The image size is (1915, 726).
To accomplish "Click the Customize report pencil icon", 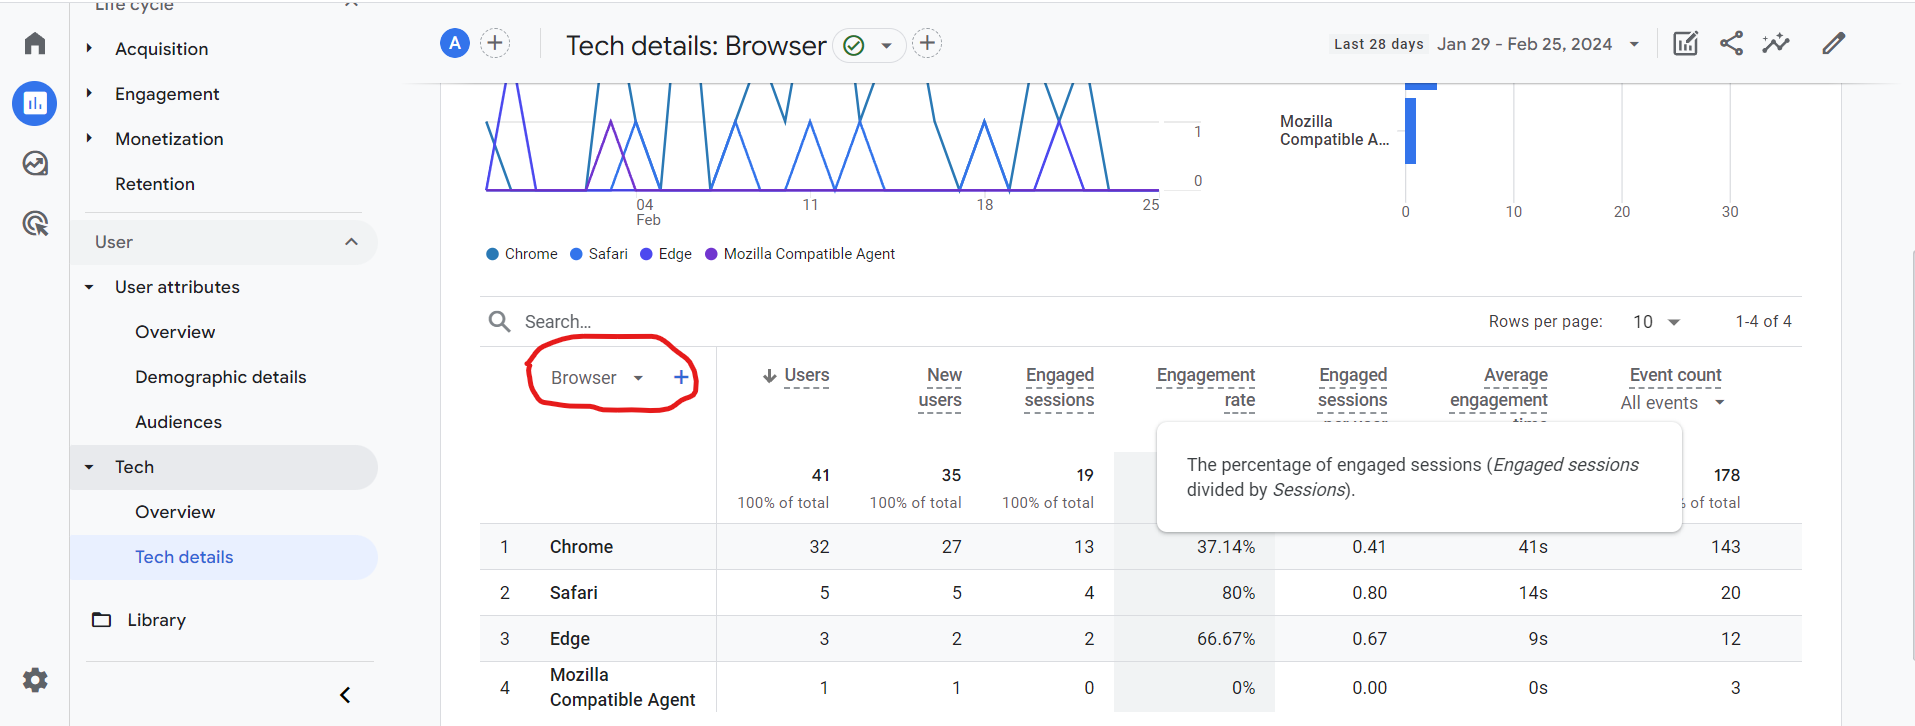I will point(1833,43).
